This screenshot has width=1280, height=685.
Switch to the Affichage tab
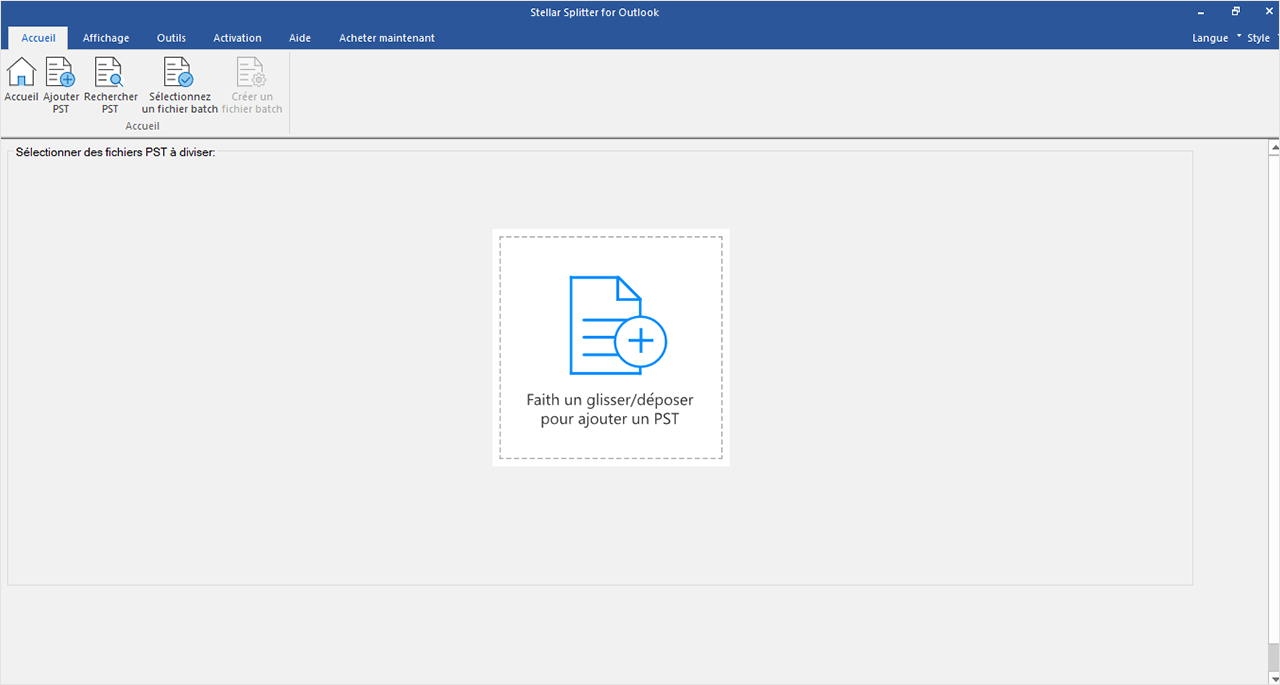(106, 38)
